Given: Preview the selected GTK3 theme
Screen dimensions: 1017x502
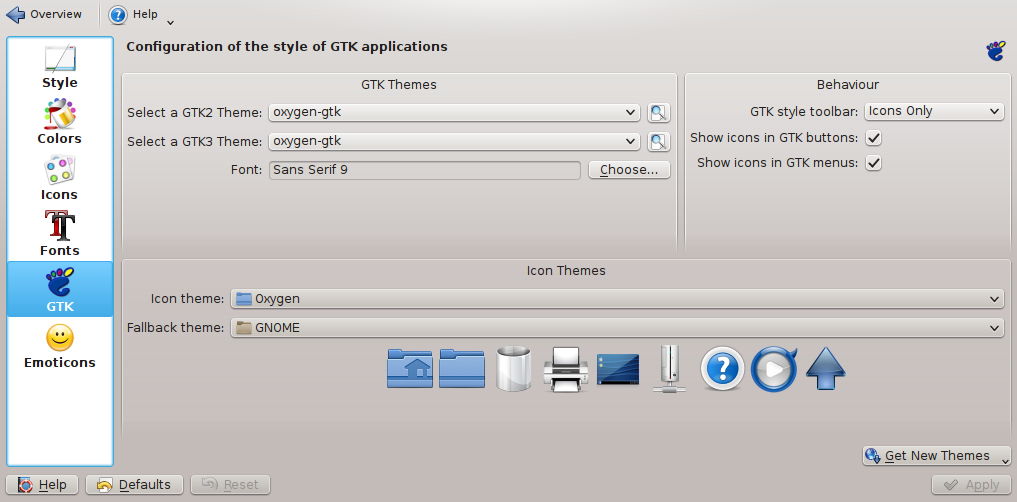Looking at the screenshot, I should pyautogui.click(x=658, y=142).
